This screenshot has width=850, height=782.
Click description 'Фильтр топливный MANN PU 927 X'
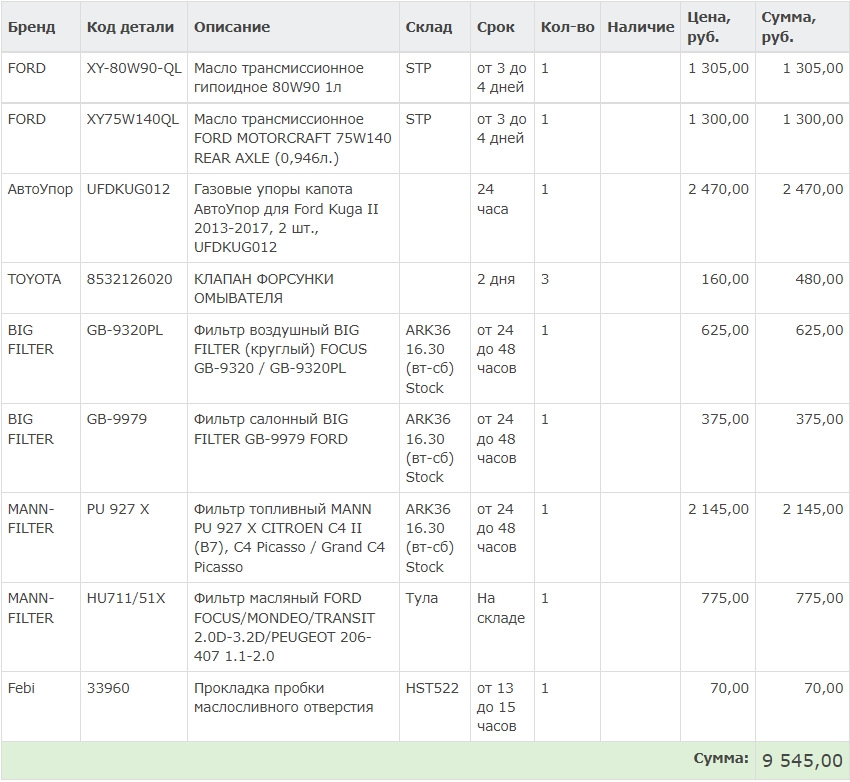pyautogui.click(x=282, y=519)
